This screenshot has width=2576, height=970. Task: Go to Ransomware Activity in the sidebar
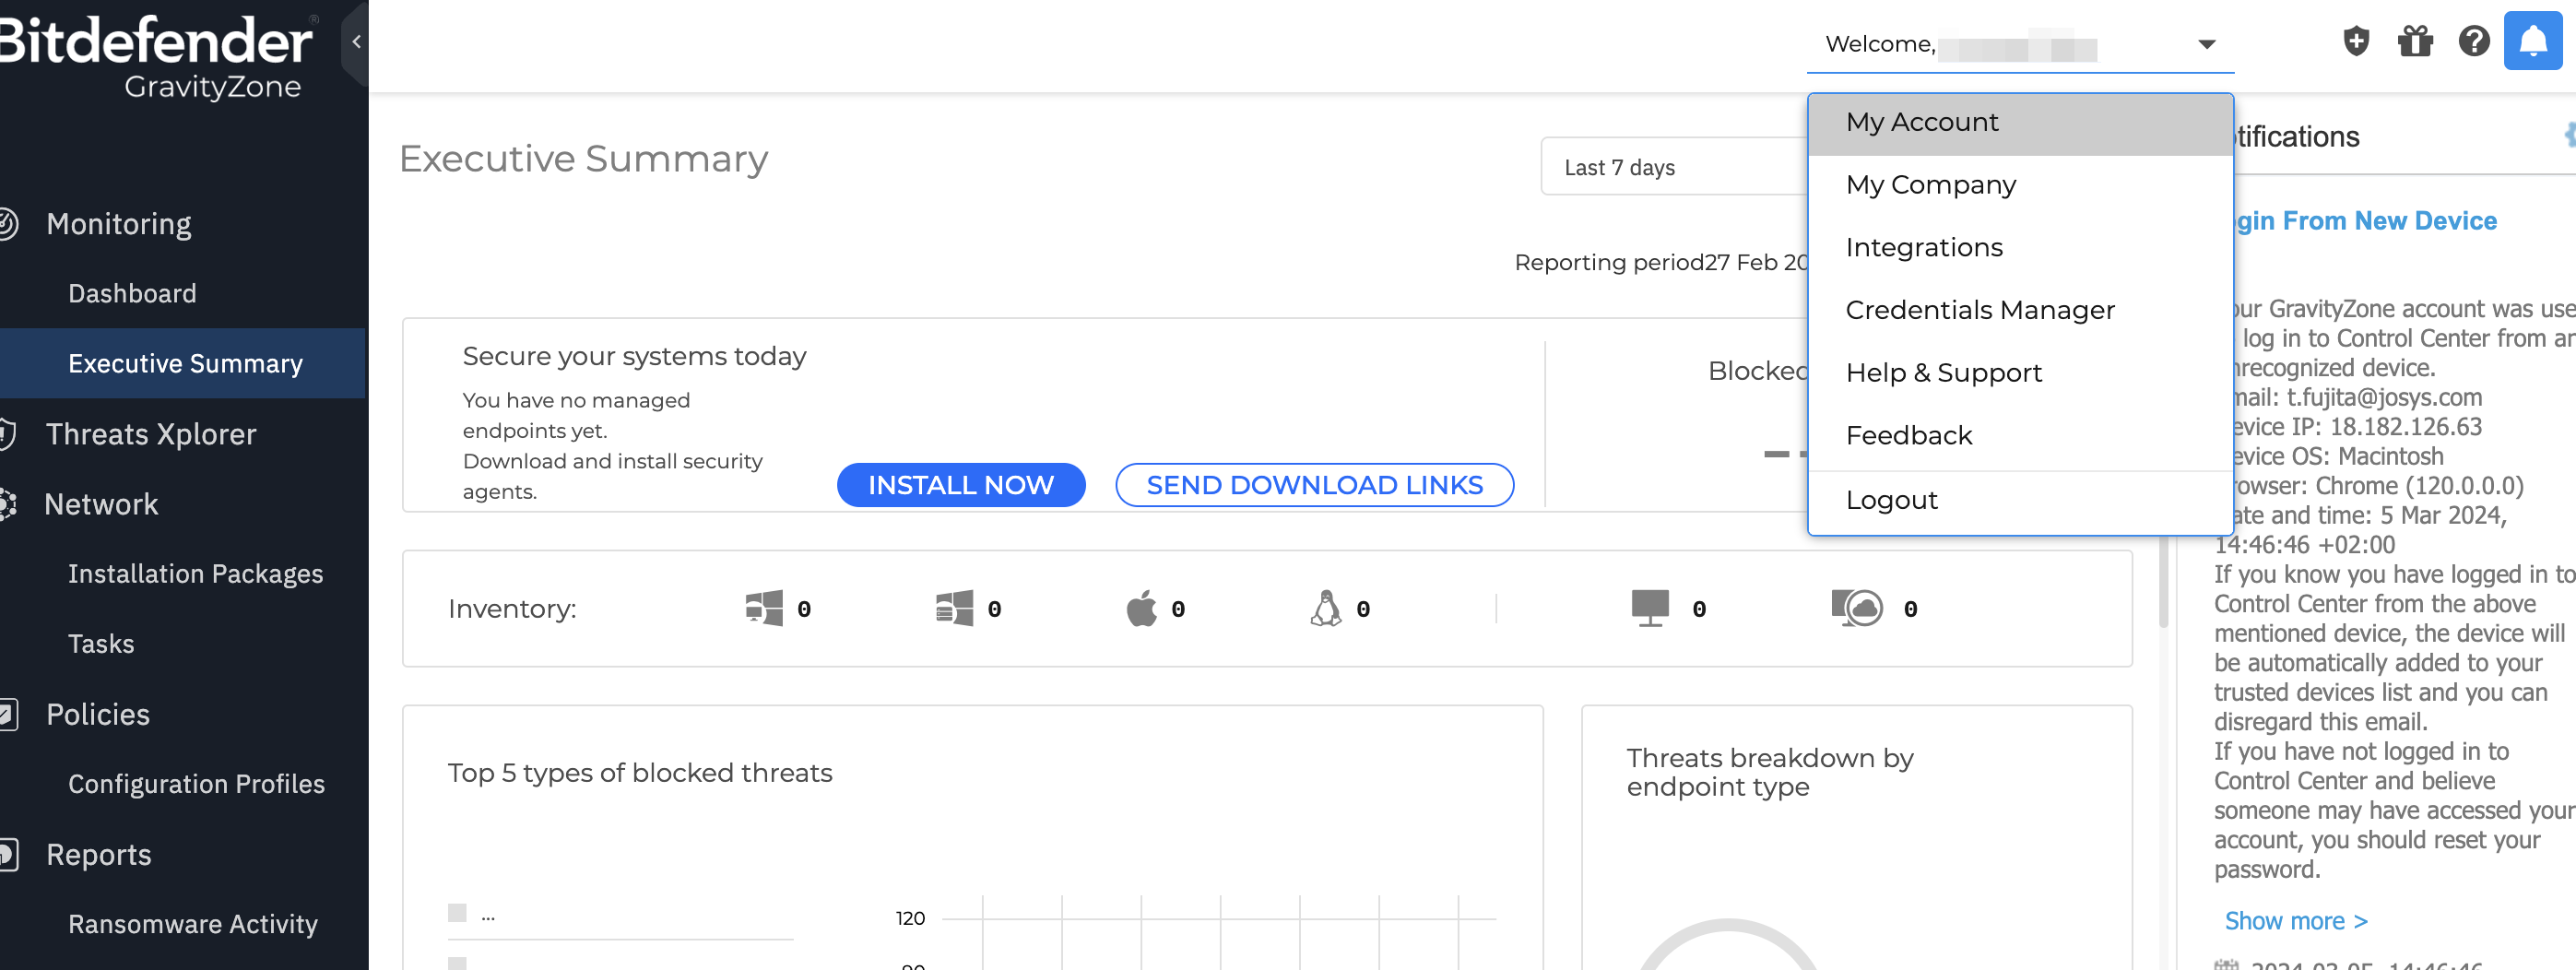[192, 923]
